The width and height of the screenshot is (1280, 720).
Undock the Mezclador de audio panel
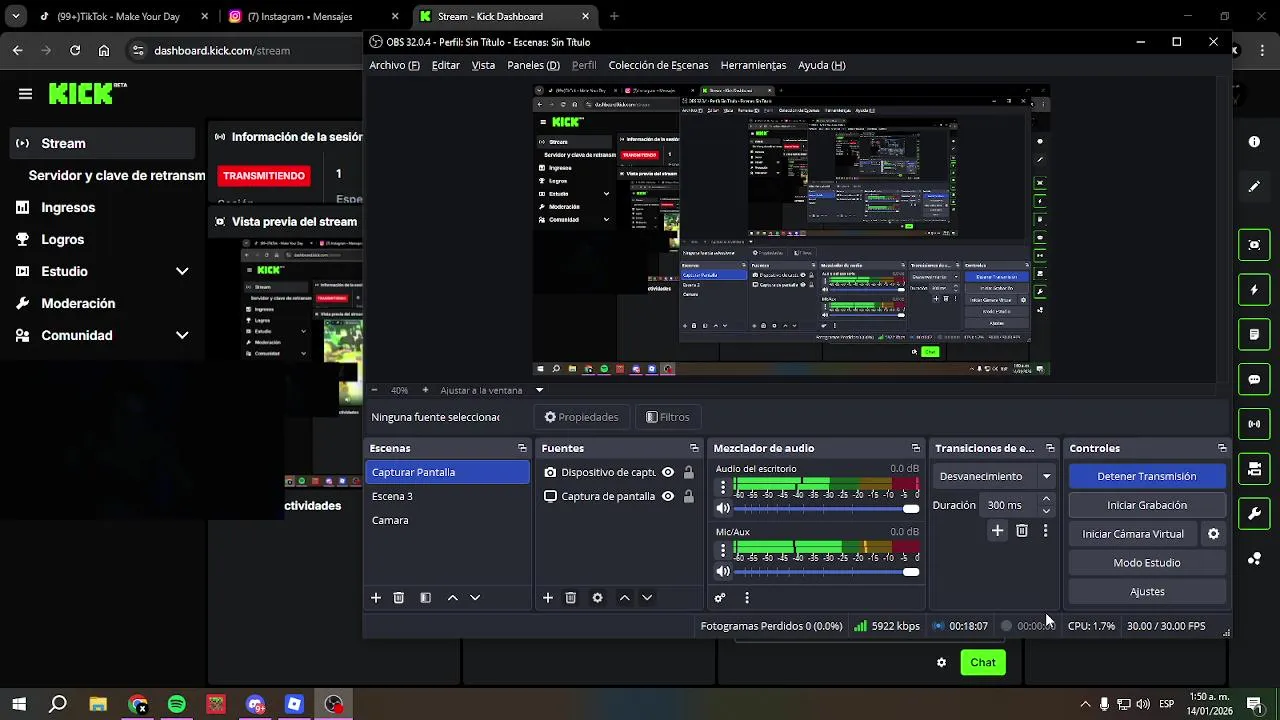tap(915, 448)
